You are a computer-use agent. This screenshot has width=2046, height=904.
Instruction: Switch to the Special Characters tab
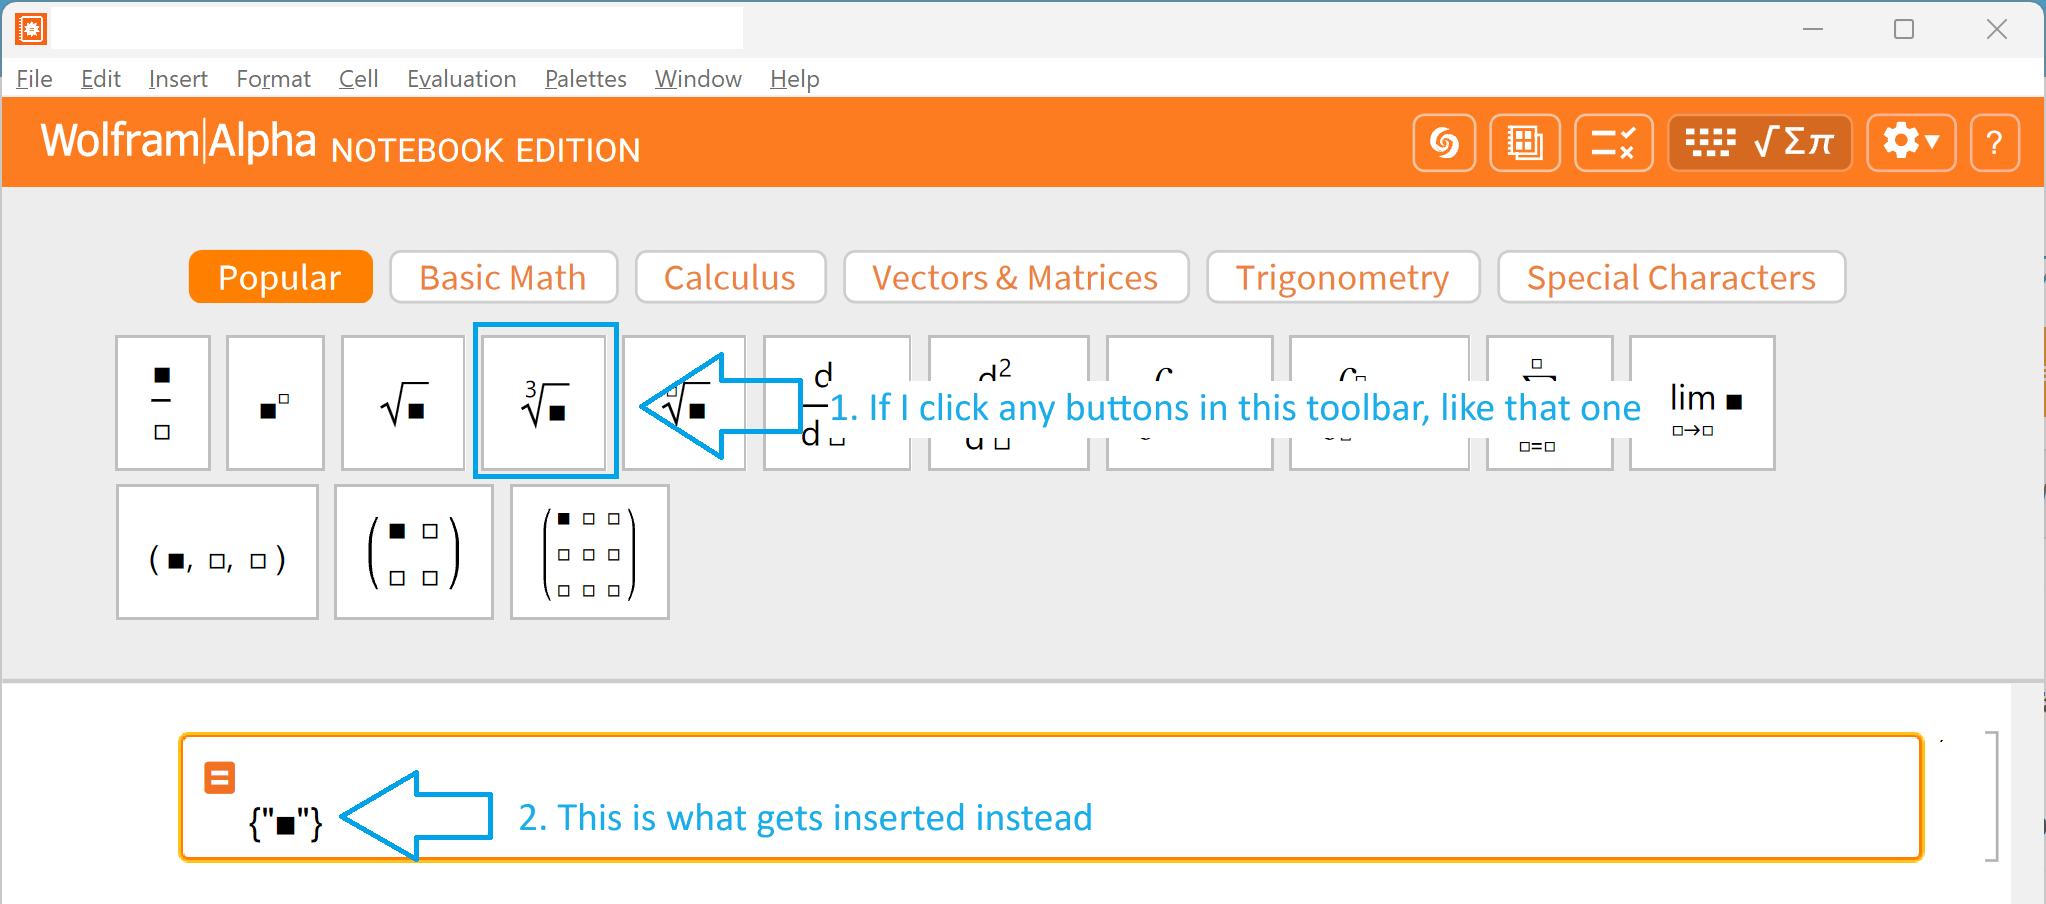coord(1671,277)
